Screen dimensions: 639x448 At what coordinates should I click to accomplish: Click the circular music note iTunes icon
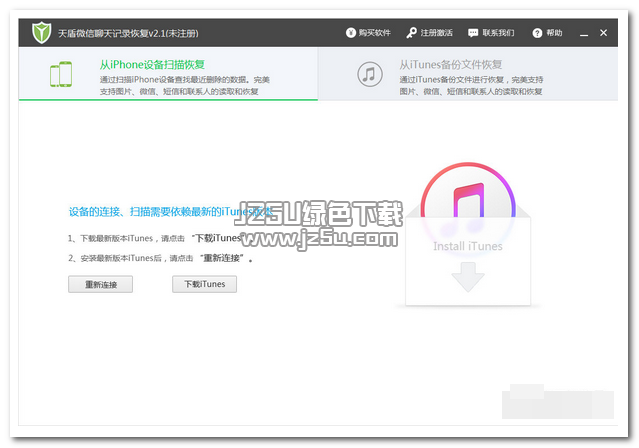[370, 74]
